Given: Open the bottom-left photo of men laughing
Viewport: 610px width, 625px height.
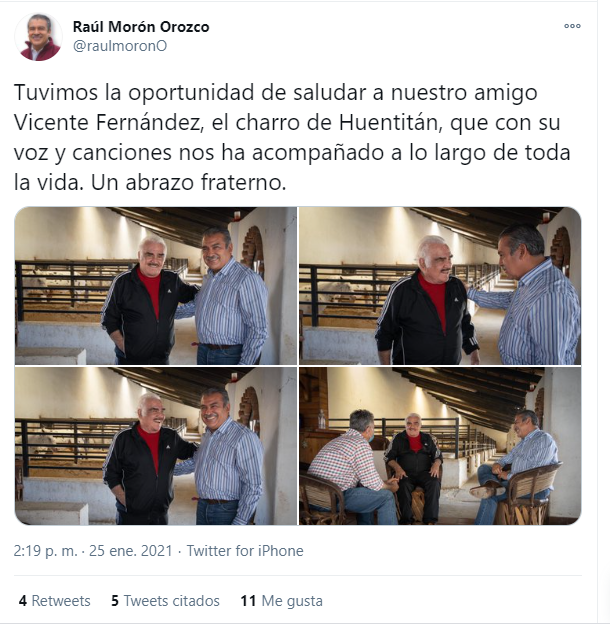Looking at the screenshot, I should coord(156,446).
